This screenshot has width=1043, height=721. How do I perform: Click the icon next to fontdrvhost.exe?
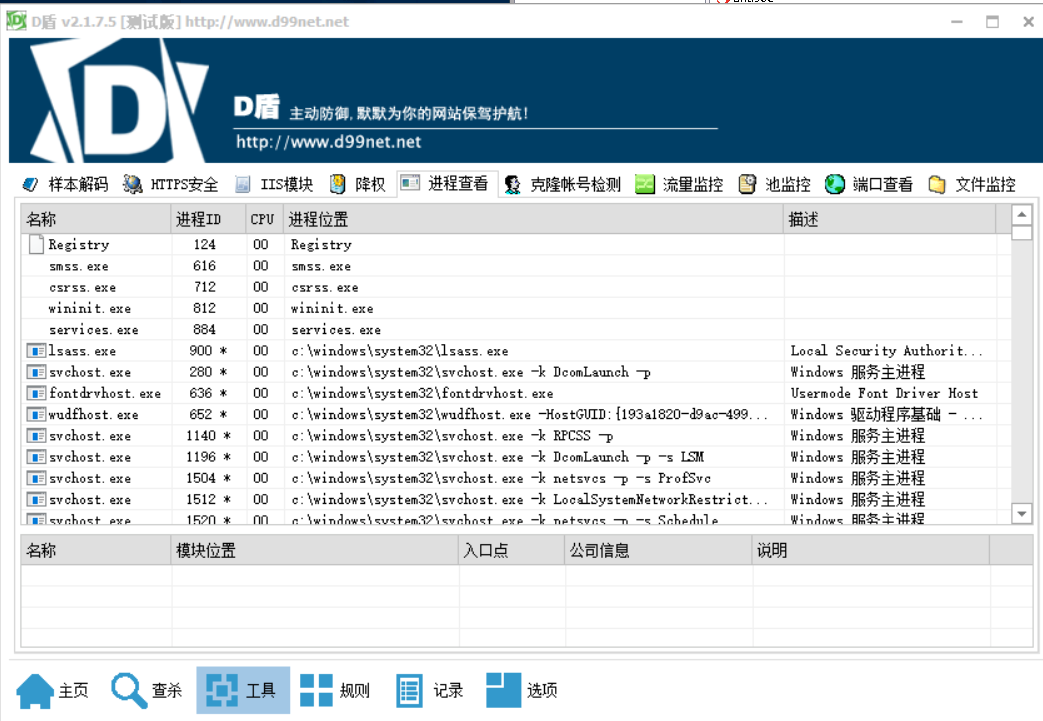pos(36,393)
